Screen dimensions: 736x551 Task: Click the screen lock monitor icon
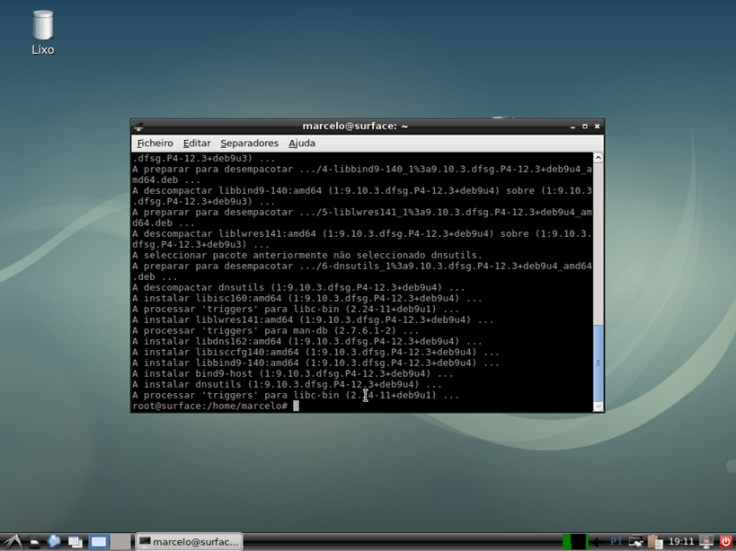point(707,541)
